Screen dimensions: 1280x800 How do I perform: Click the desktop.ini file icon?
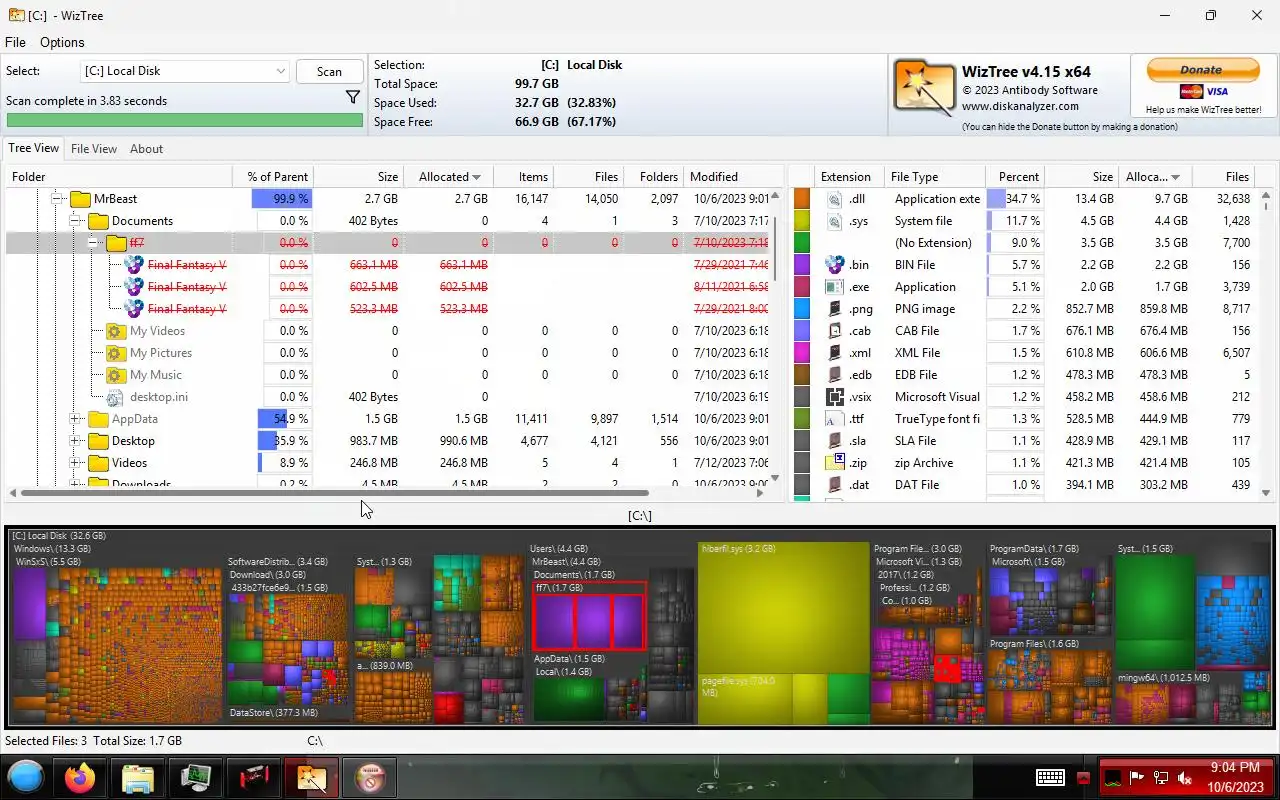[115, 397]
